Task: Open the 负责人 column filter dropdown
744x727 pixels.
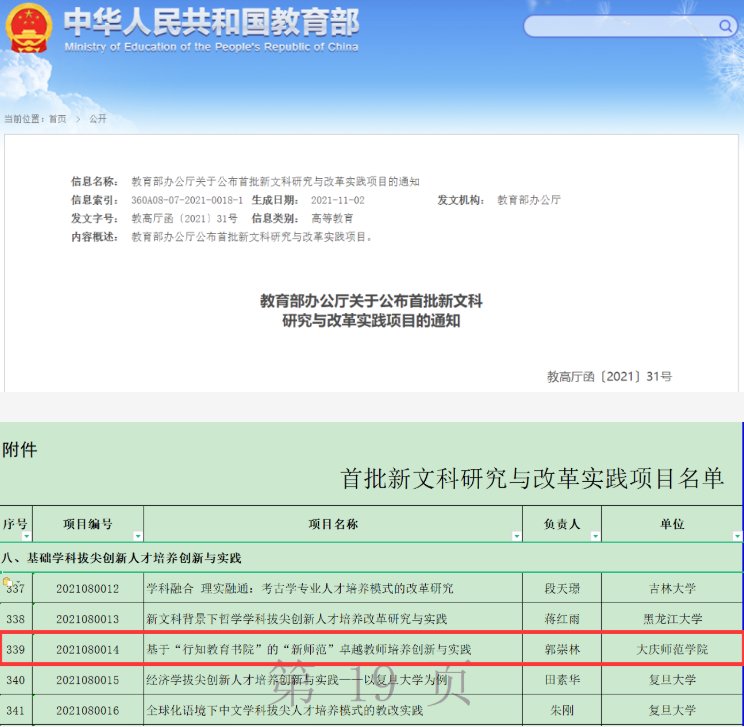Action: [x=595, y=536]
